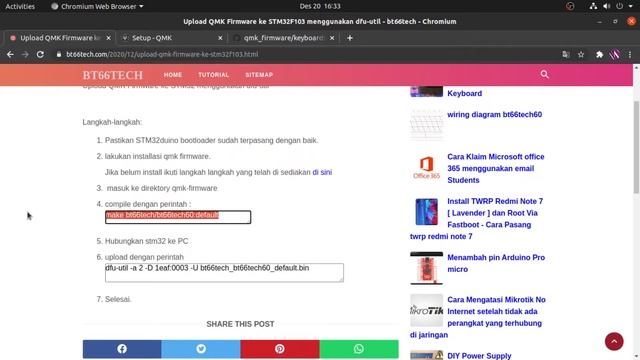Click the red back-to-top arrow button
The image size is (640, 360).
[614, 341]
